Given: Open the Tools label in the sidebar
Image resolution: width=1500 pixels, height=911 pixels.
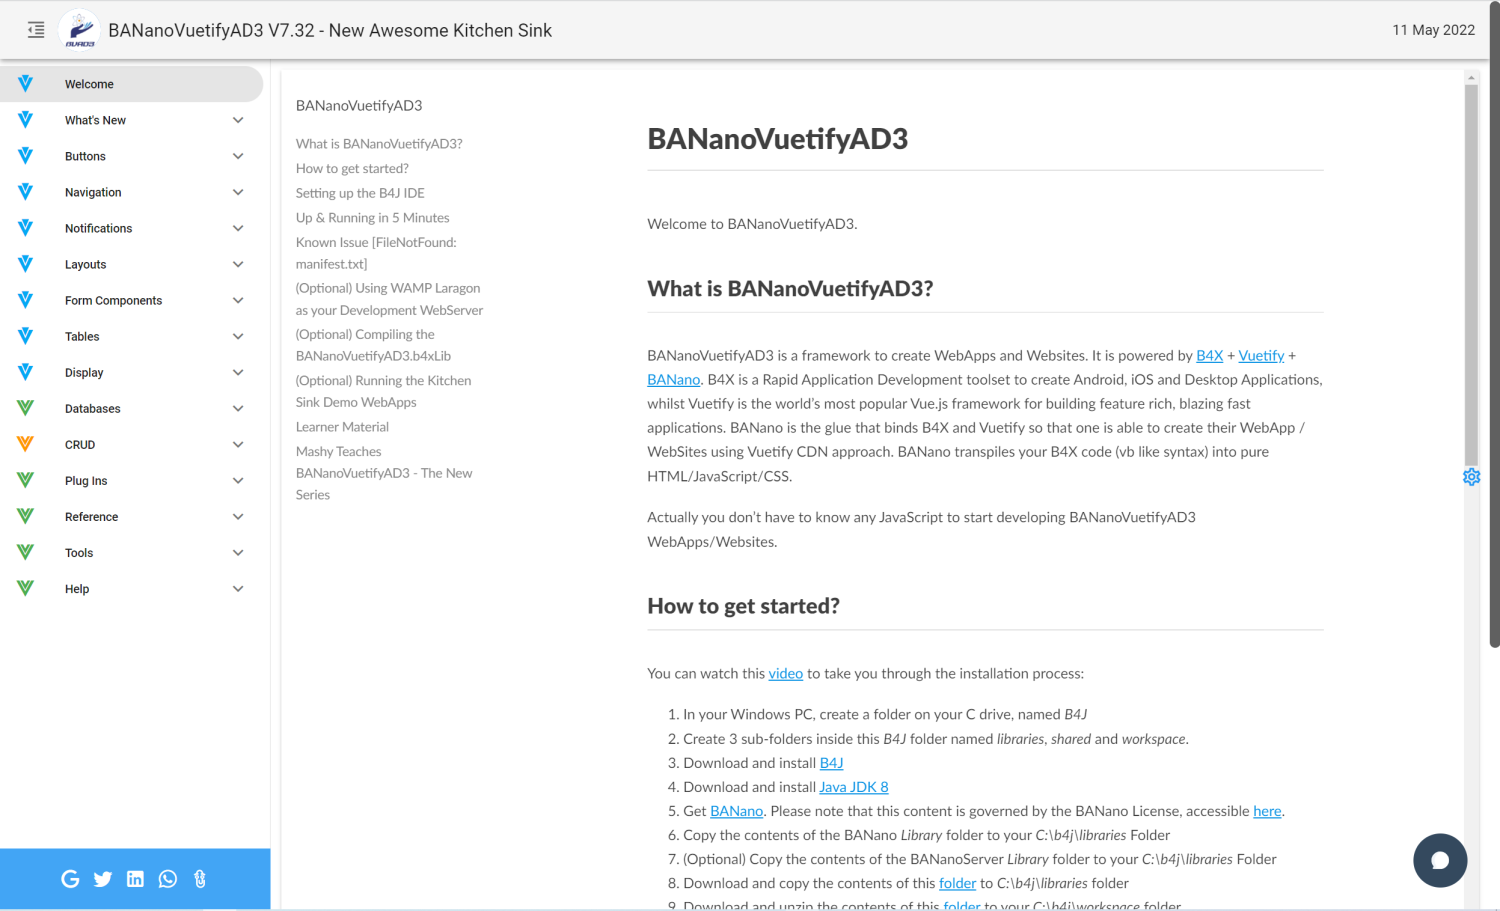Looking at the screenshot, I should coord(79,552).
